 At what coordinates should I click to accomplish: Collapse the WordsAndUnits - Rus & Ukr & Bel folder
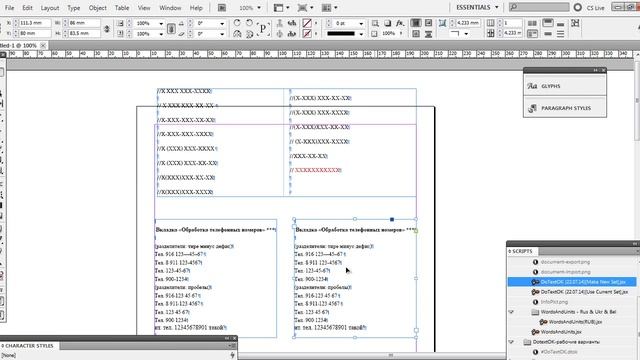coord(511,312)
